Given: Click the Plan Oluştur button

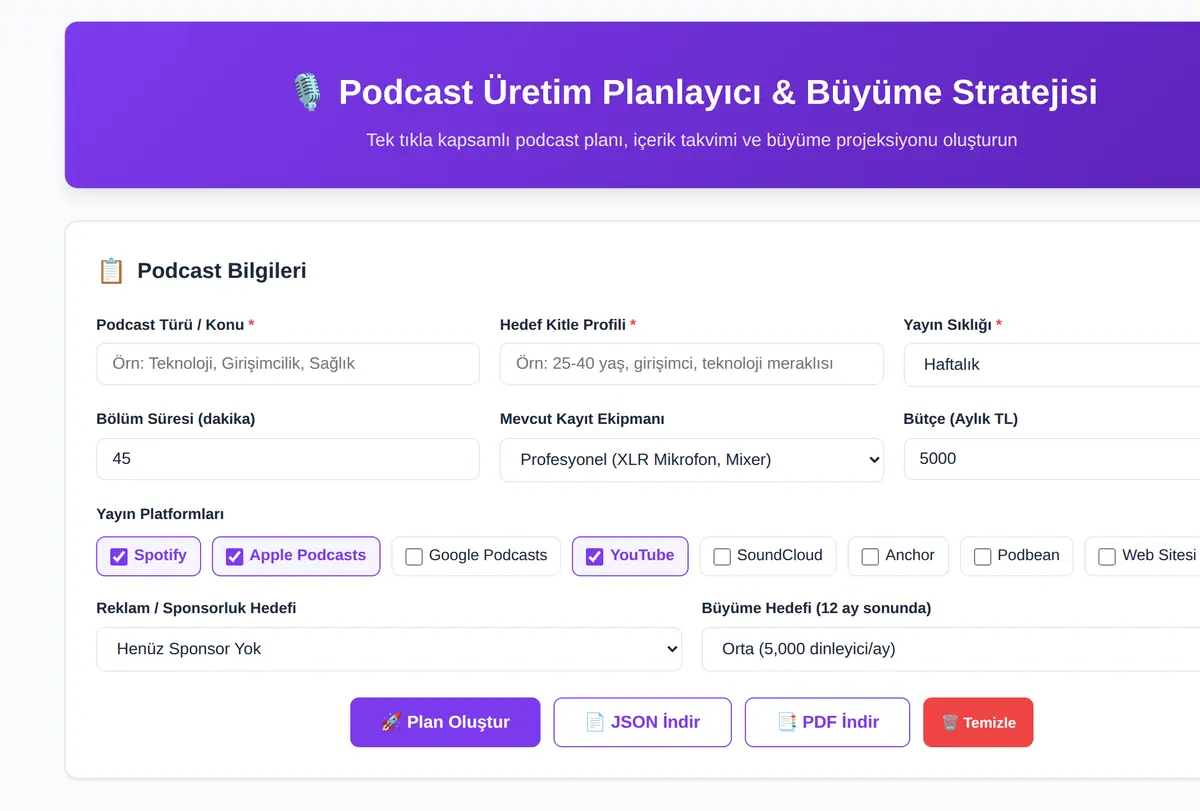Looking at the screenshot, I should (x=445, y=722).
